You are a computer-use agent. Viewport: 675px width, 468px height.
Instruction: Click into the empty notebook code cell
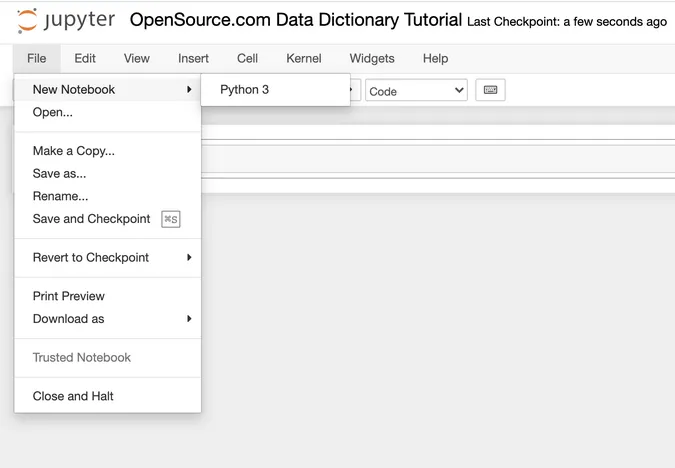coord(437,159)
